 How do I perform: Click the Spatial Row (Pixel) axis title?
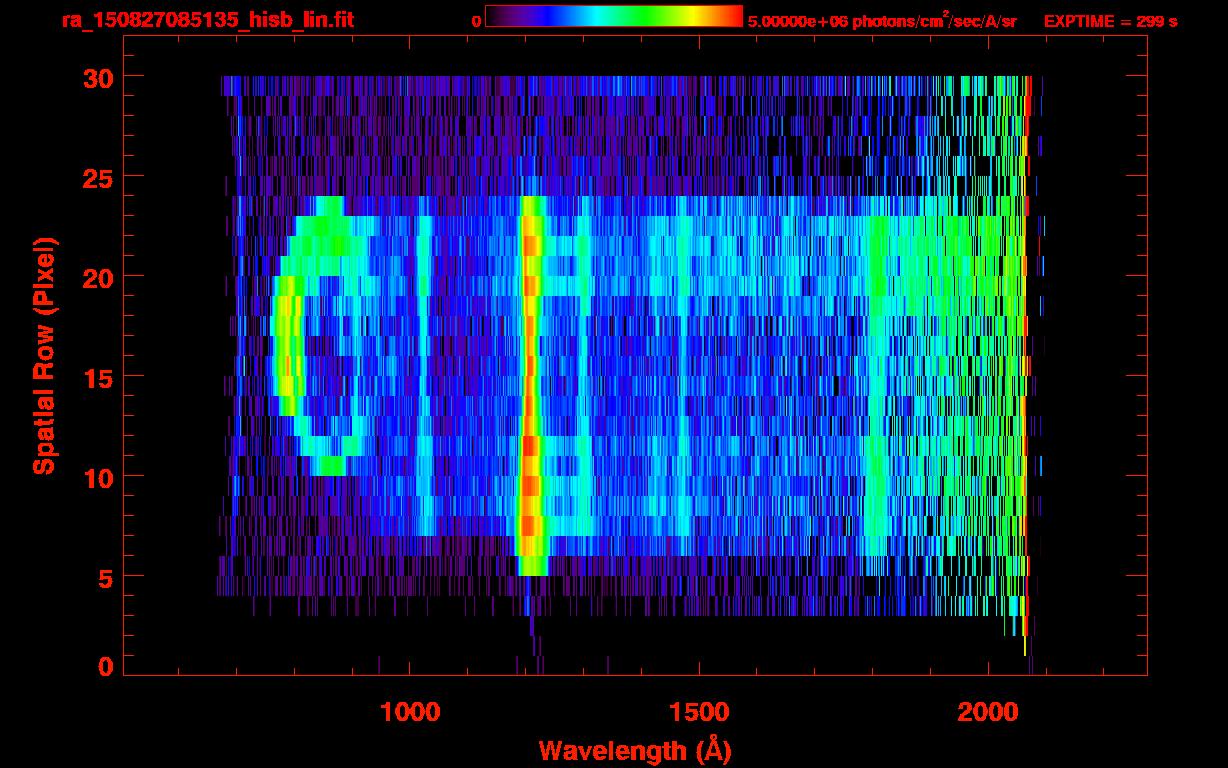click(x=44, y=355)
